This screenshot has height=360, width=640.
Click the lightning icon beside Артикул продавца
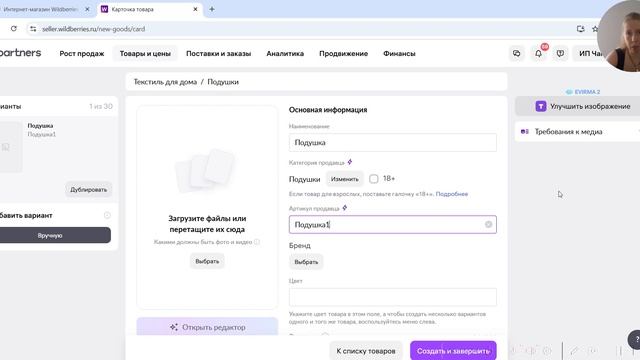tap(345, 208)
